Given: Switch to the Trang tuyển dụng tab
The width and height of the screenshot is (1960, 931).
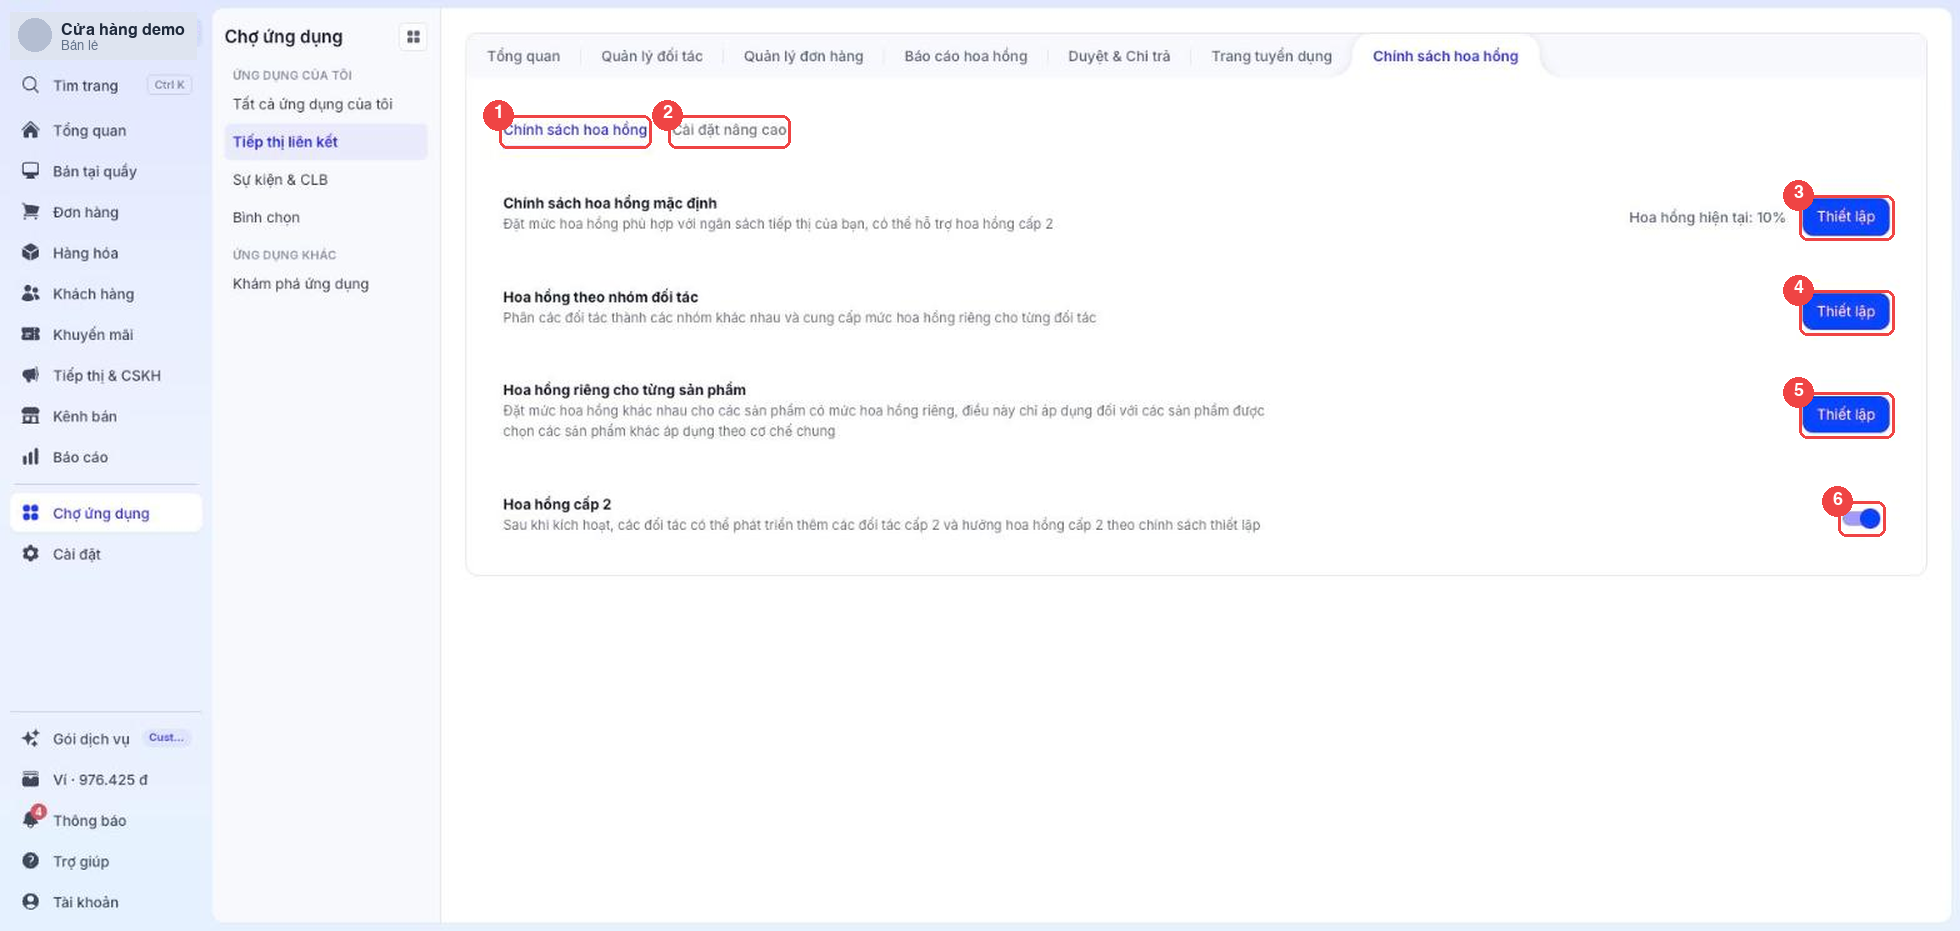Looking at the screenshot, I should 1272,56.
